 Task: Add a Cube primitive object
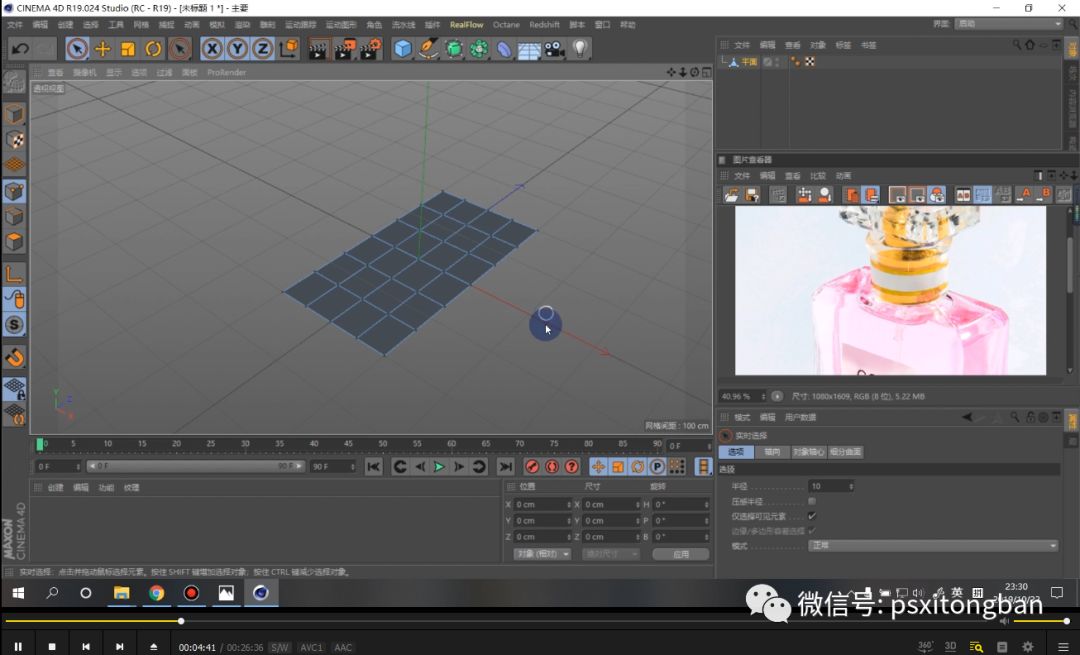coord(402,48)
